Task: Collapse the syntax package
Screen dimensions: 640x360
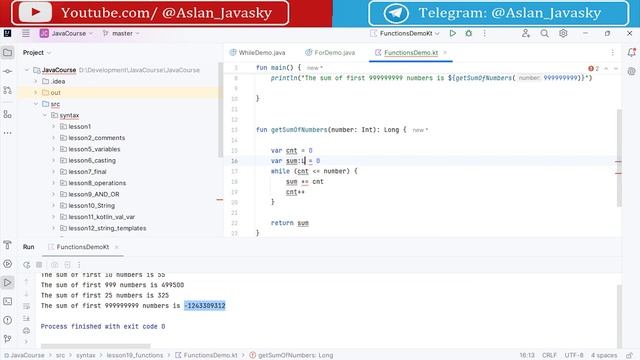Action: coord(45,116)
